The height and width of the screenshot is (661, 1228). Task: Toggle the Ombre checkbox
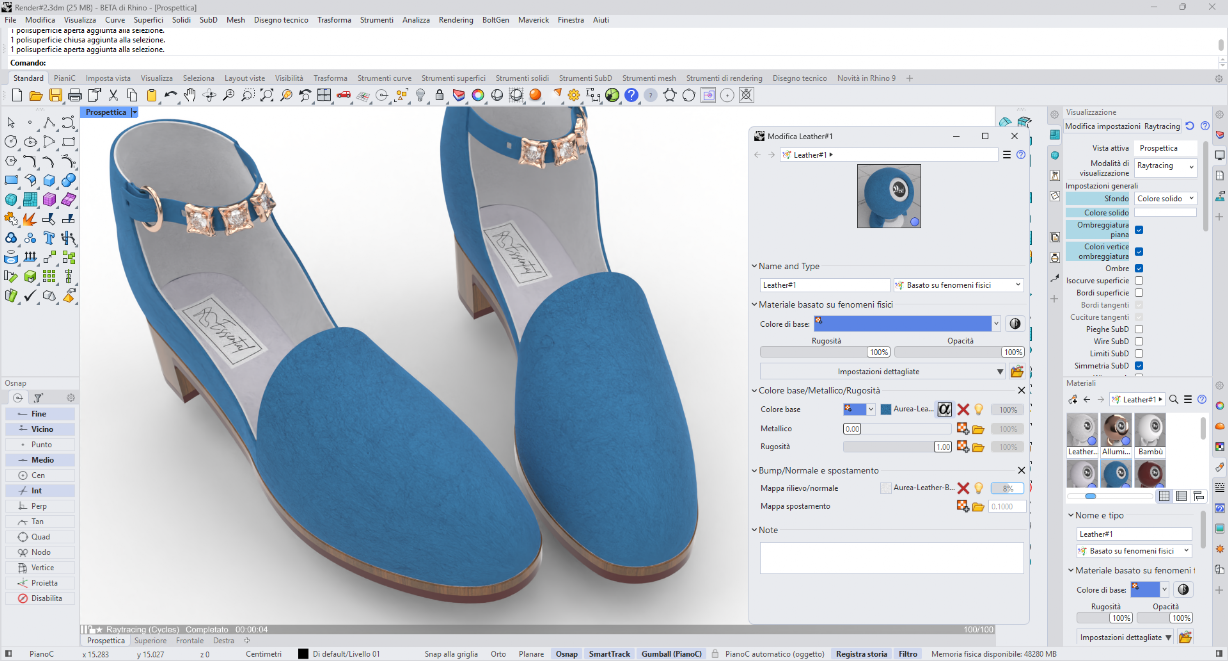(1139, 268)
